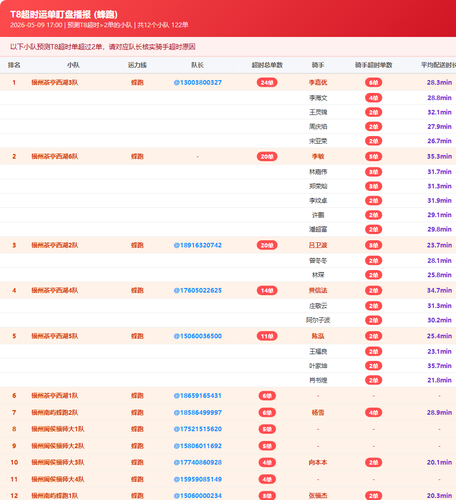Click the 29.1min average delivery time
This screenshot has width=456, height=500.
tap(439, 215)
